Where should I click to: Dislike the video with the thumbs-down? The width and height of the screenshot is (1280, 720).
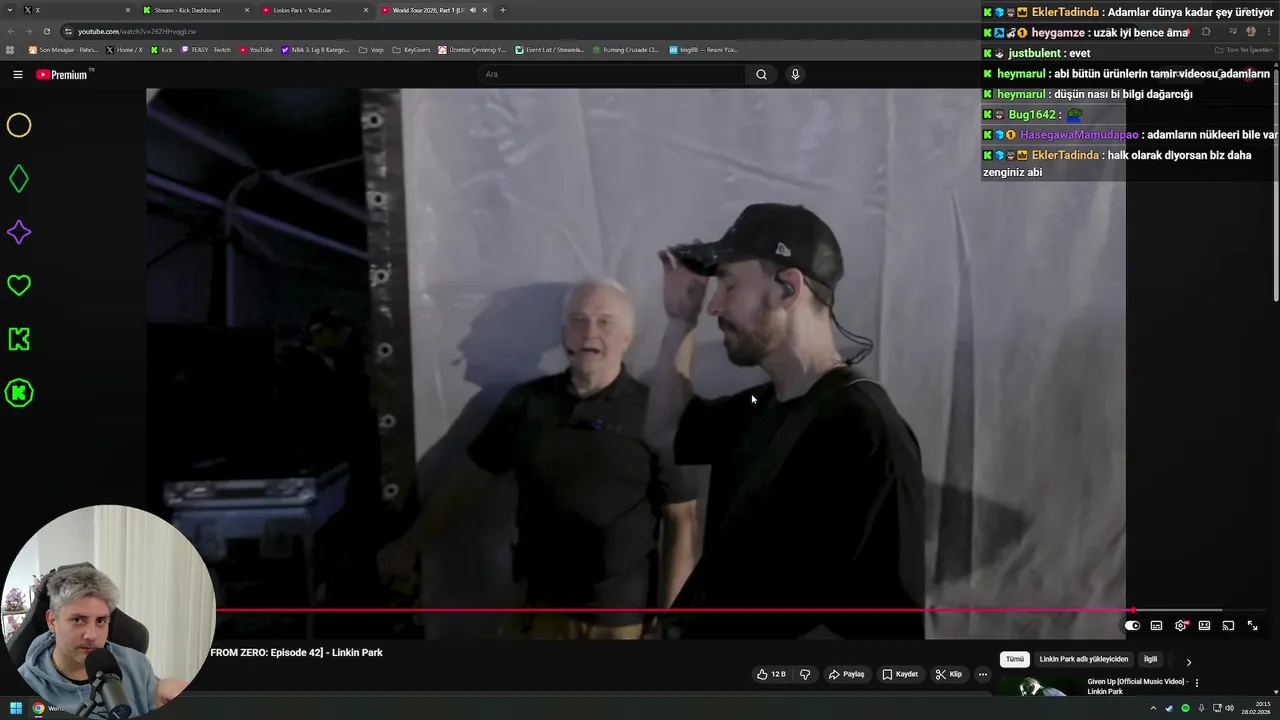pyautogui.click(x=805, y=674)
